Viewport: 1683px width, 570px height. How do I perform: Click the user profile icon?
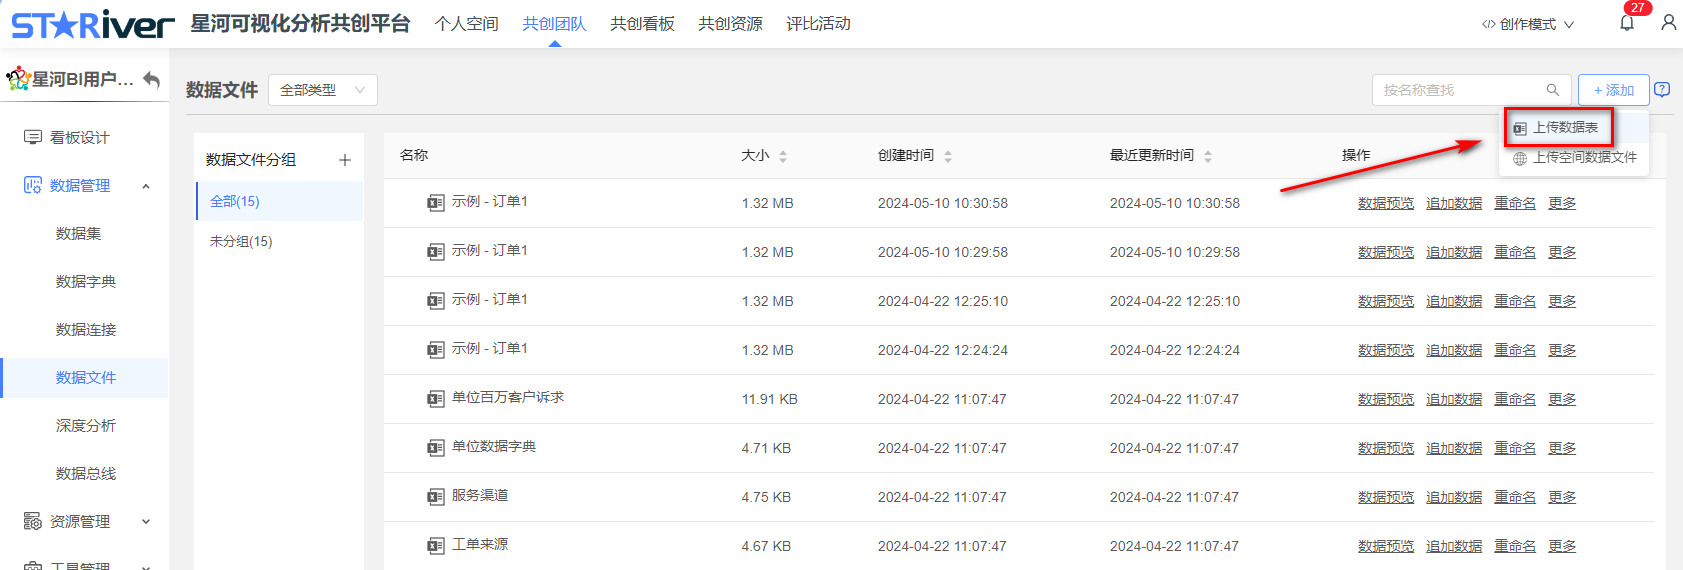coord(1668,23)
